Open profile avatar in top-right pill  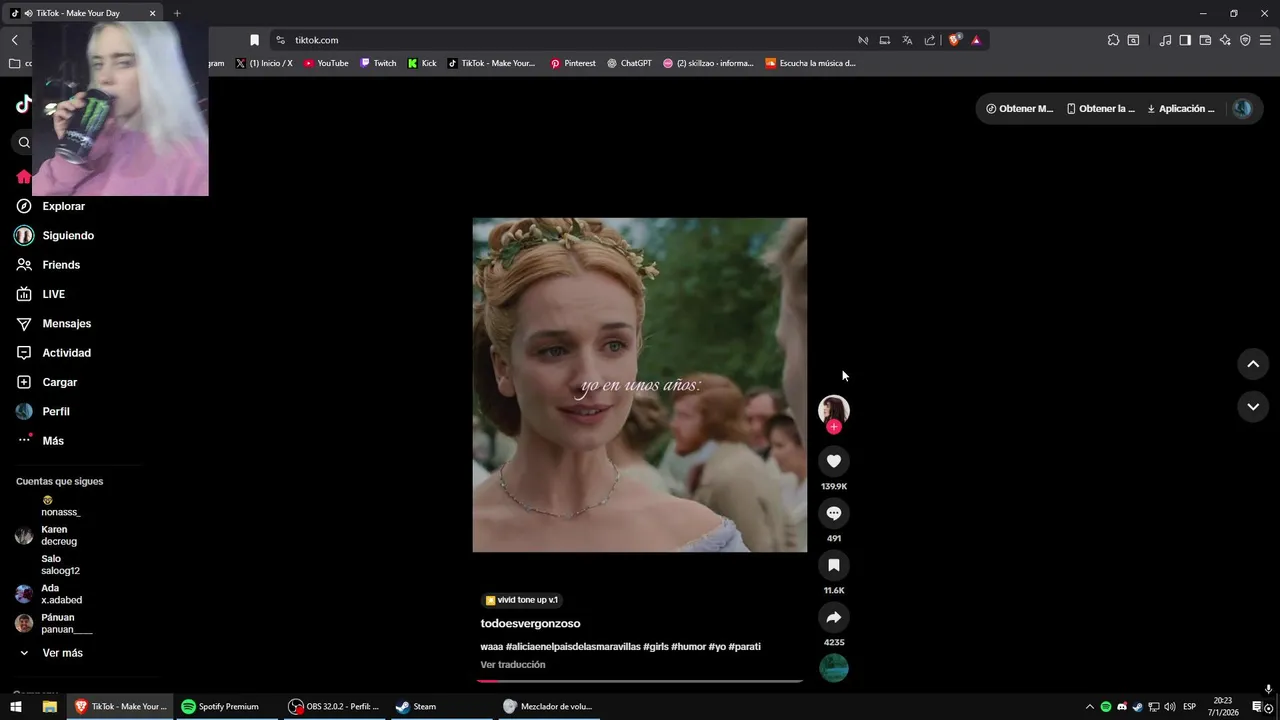(1242, 109)
